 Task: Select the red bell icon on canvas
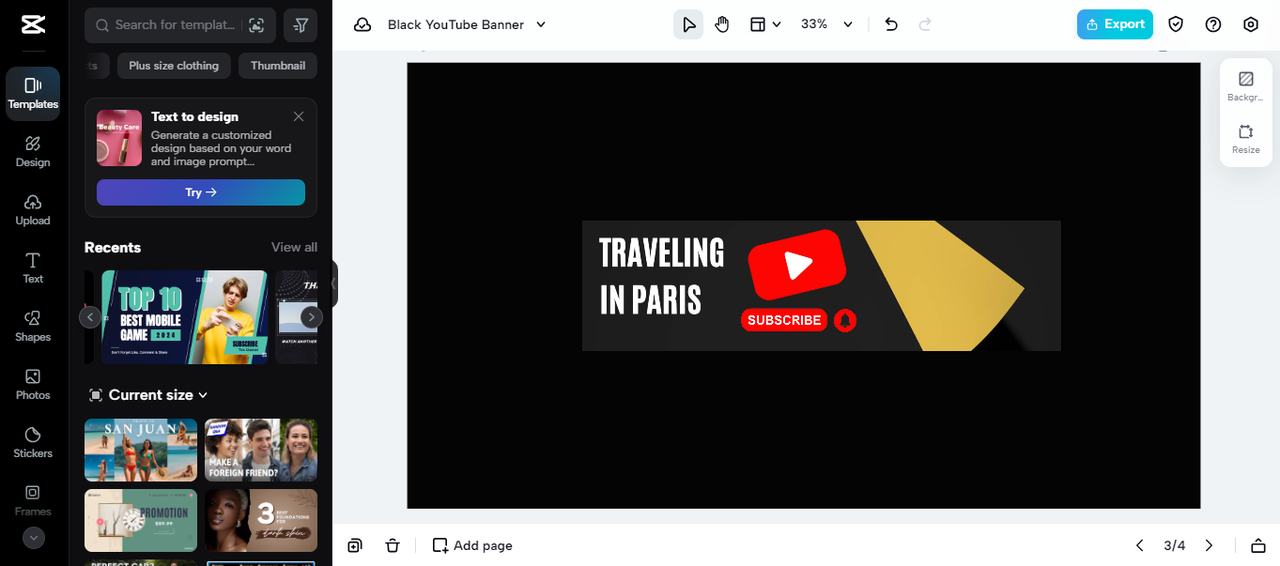point(845,320)
